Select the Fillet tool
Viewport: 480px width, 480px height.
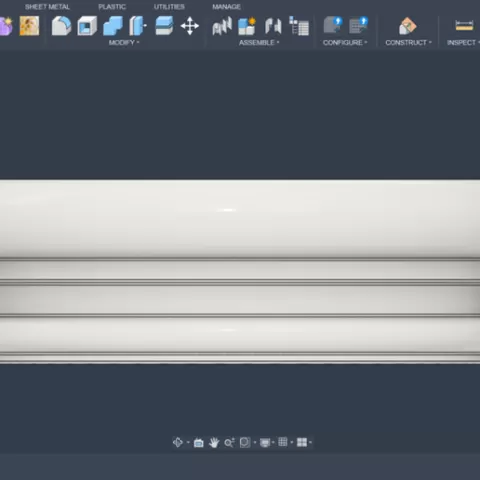61,26
